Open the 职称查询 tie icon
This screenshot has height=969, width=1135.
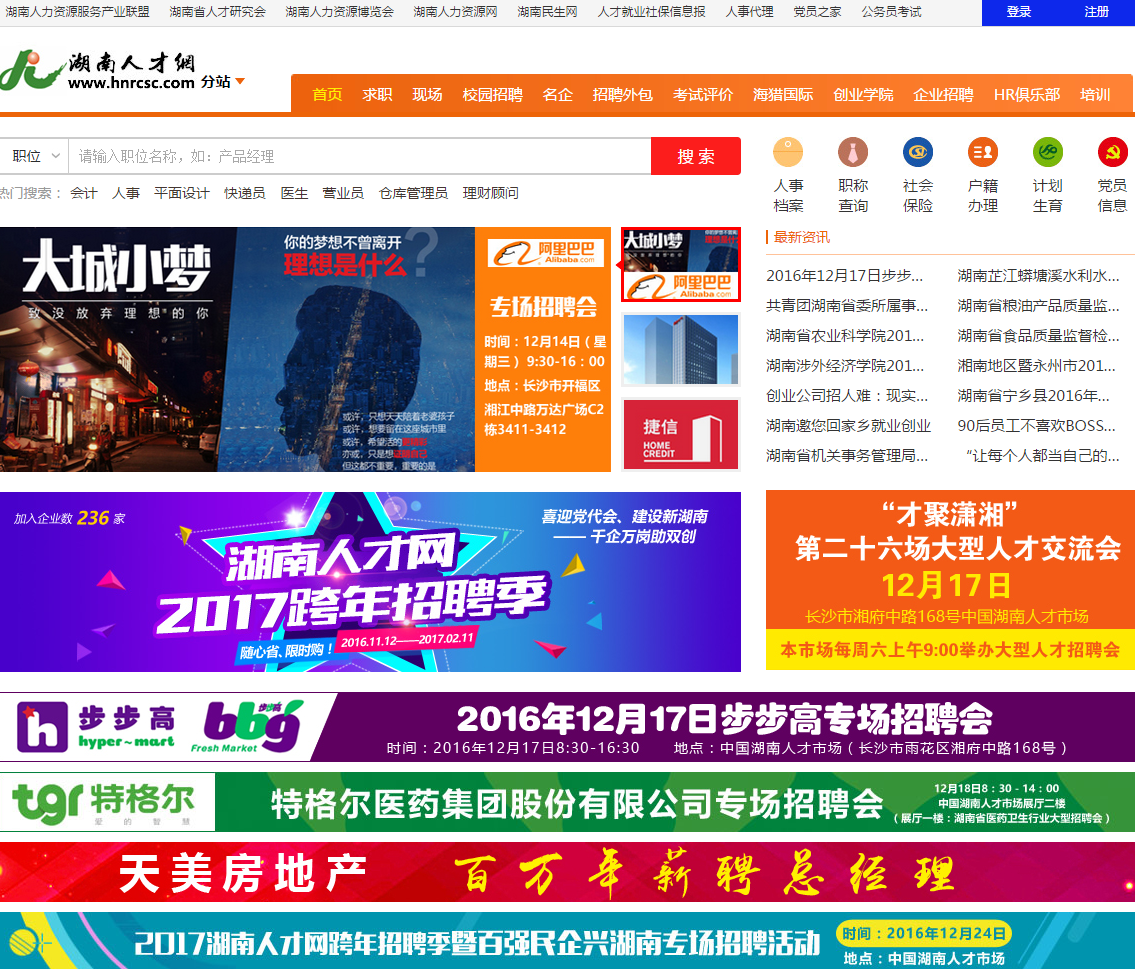pos(853,153)
